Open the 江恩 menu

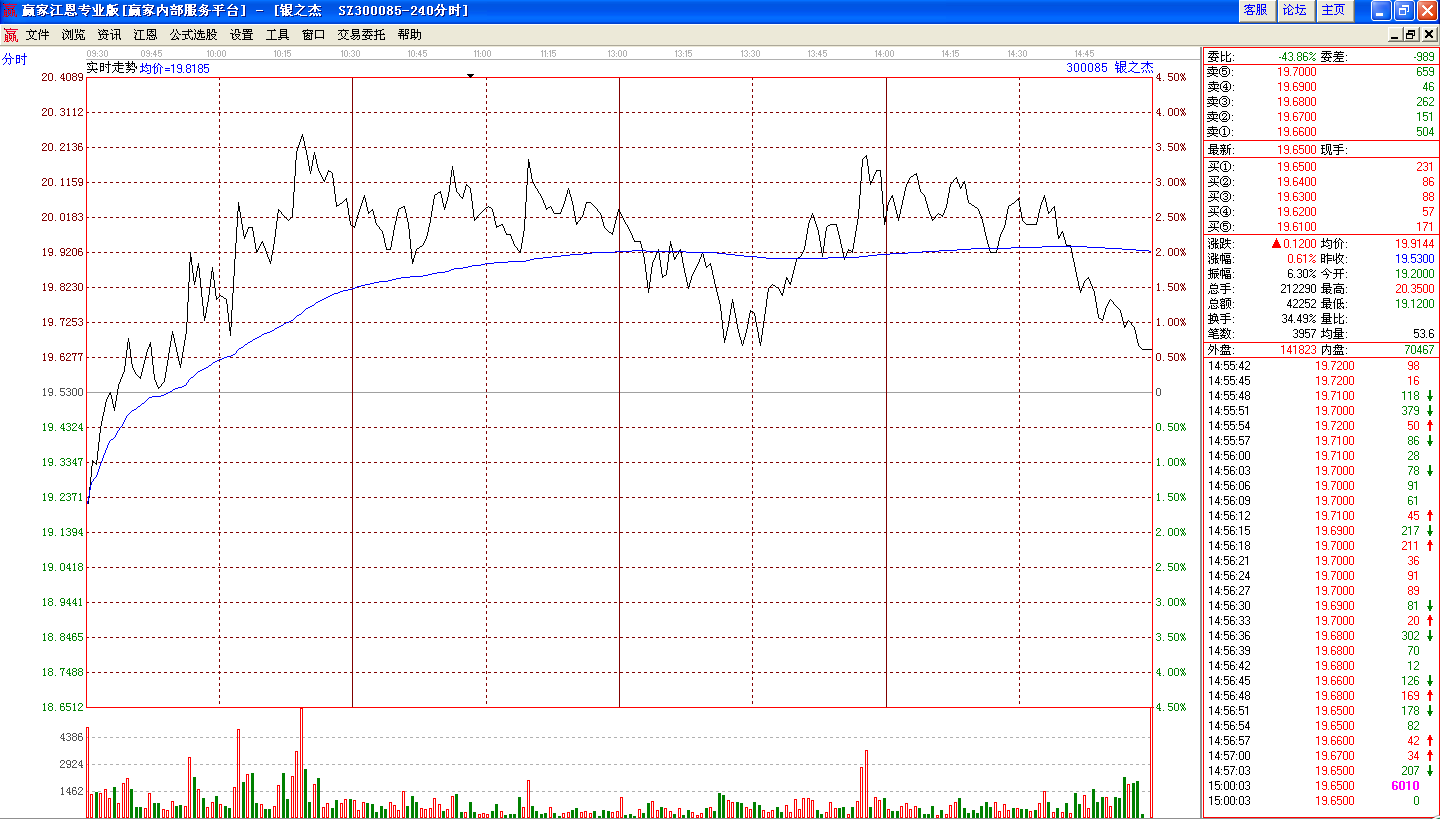pyautogui.click(x=145, y=34)
